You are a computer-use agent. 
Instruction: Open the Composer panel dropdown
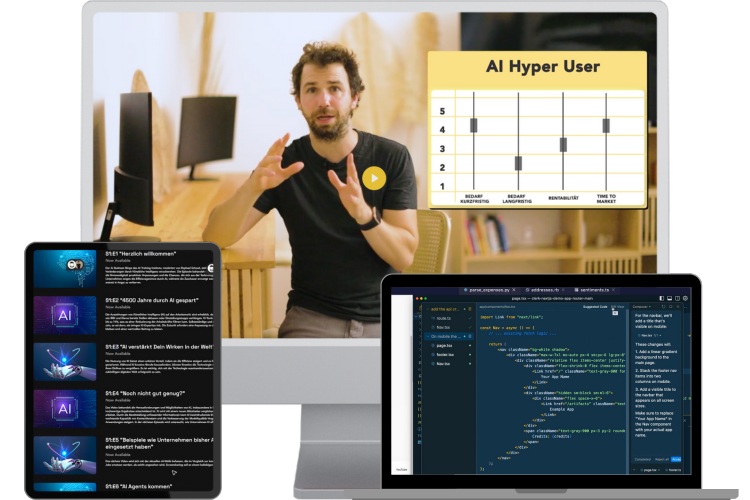tap(642, 305)
